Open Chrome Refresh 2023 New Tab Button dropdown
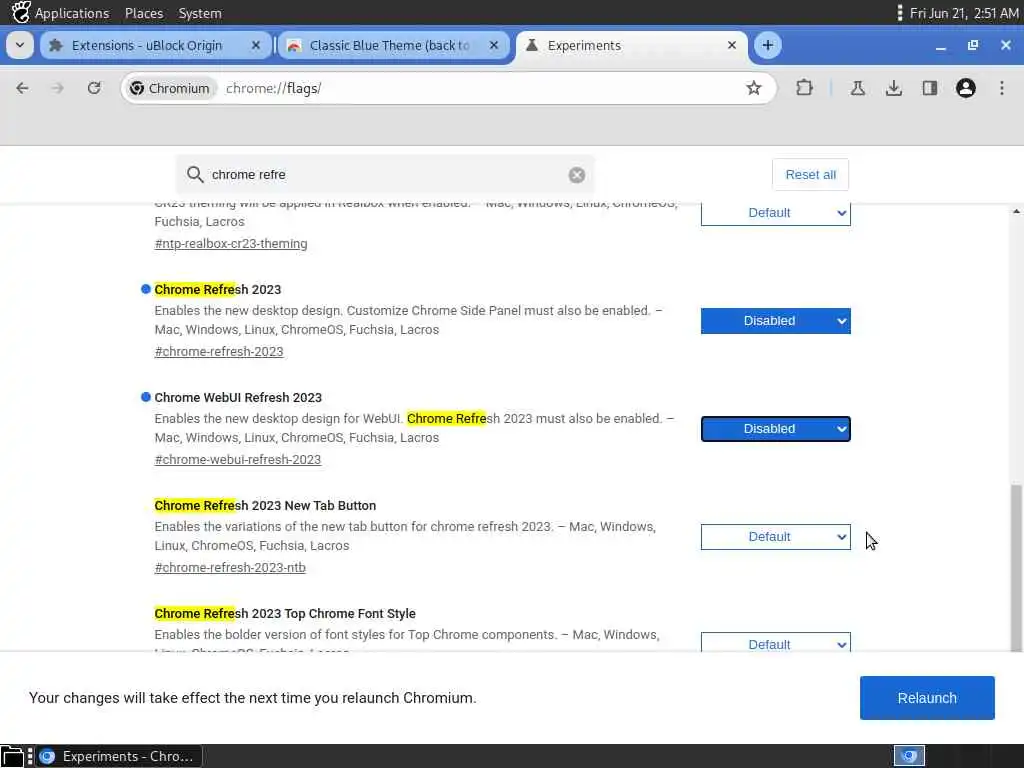Image resolution: width=1024 pixels, height=768 pixels. 775,537
